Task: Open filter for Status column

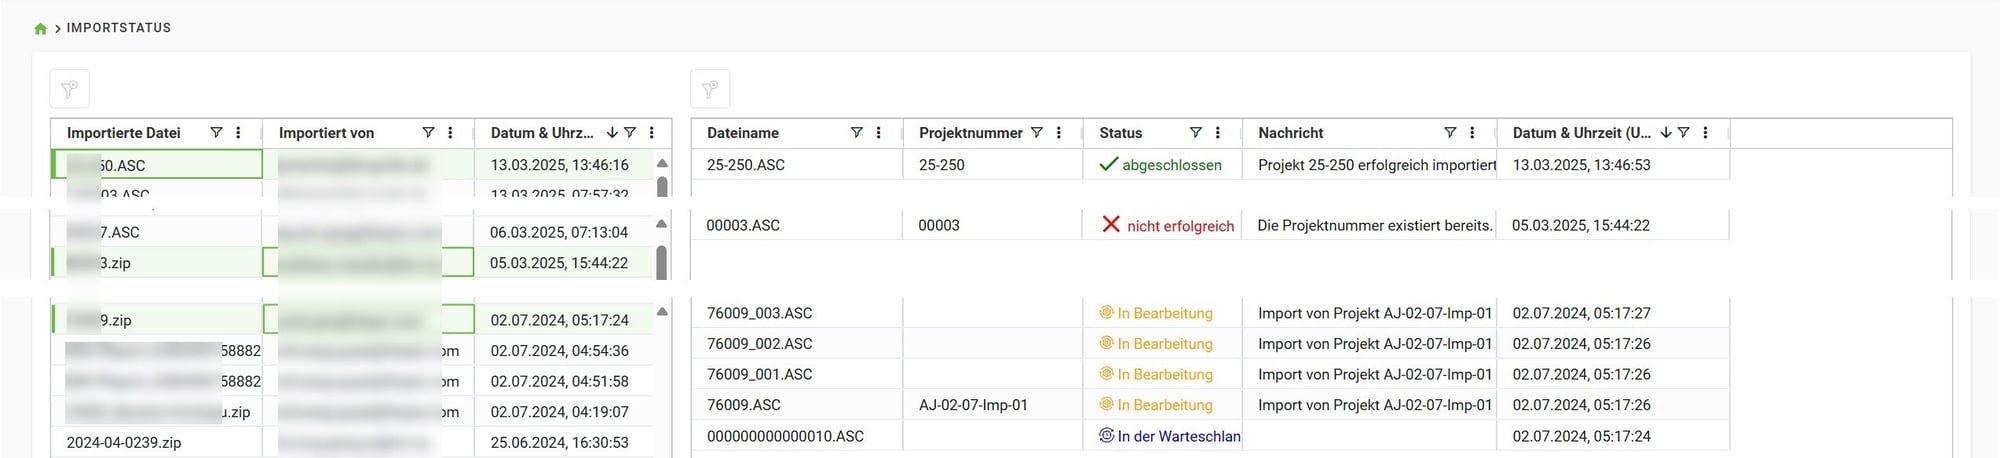Action: pos(1195,132)
